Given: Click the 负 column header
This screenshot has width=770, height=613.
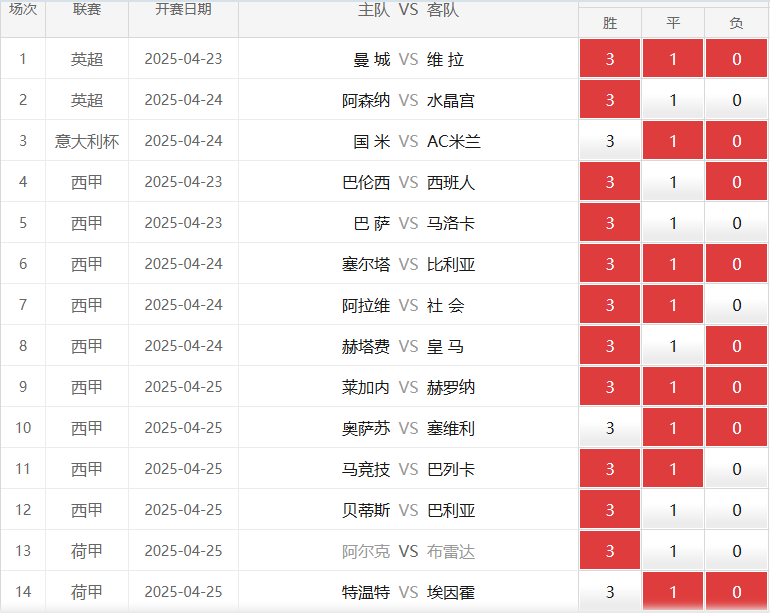Looking at the screenshot, I should [x=736, y=23].
